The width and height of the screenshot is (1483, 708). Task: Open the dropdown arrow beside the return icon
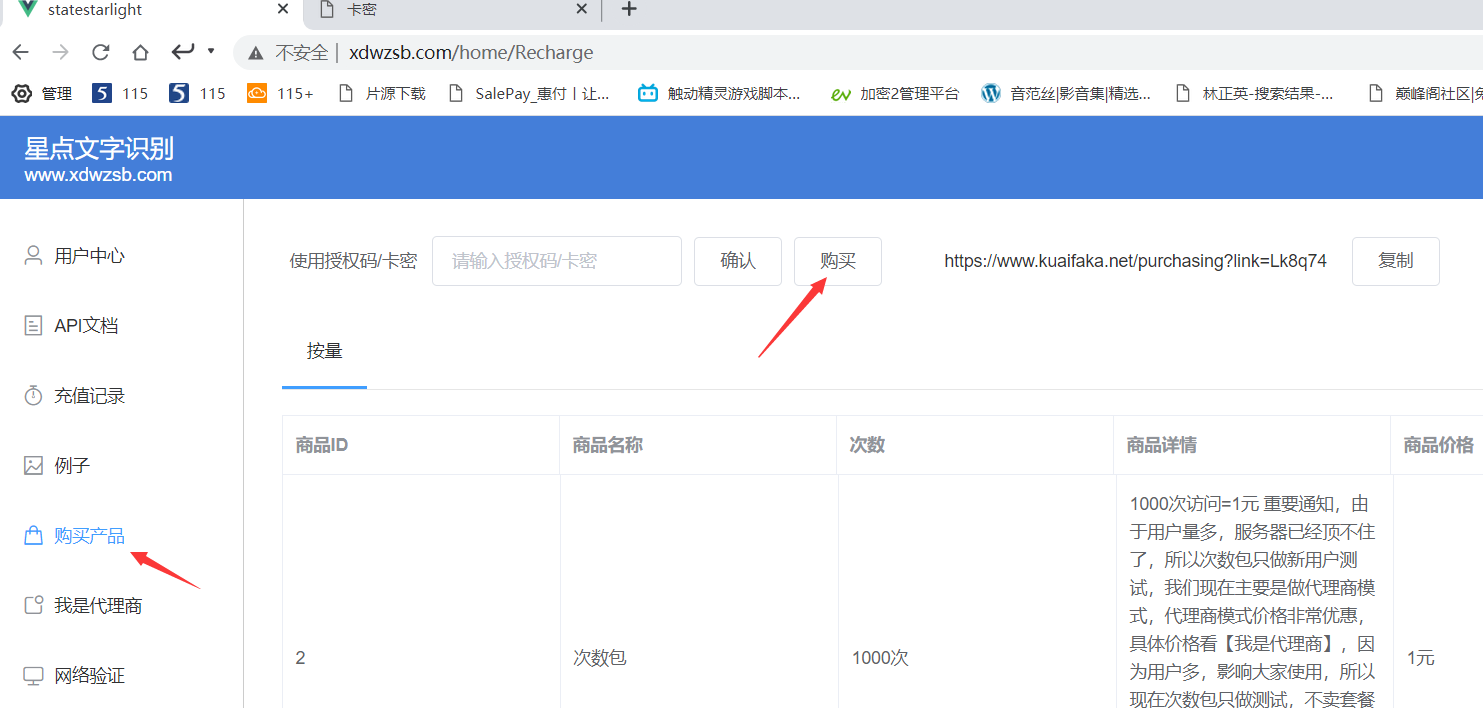(x=210, y=50)
